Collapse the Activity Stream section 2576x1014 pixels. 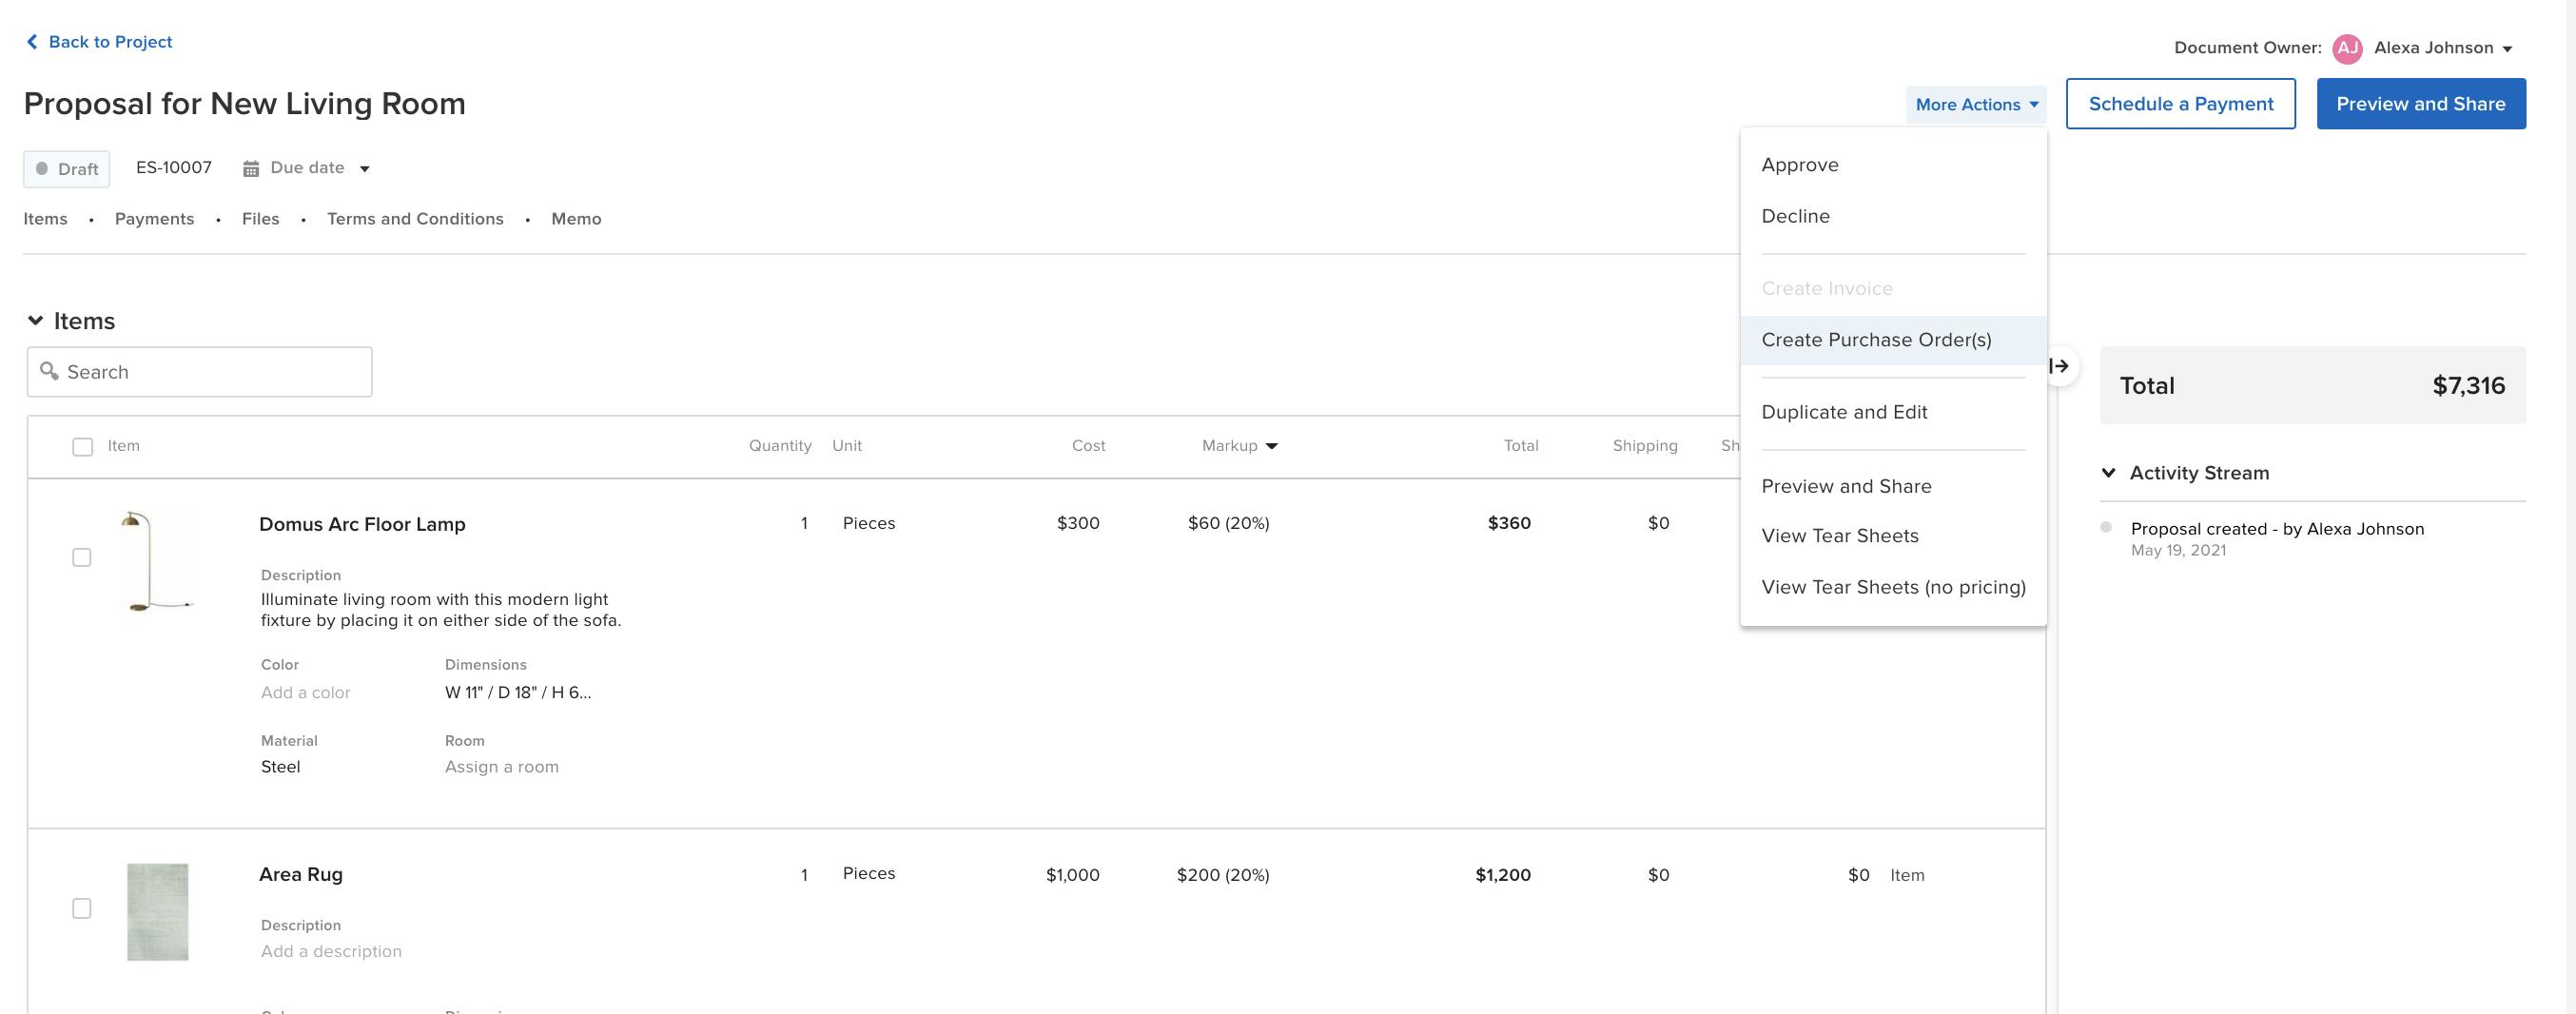(2109, 472)
